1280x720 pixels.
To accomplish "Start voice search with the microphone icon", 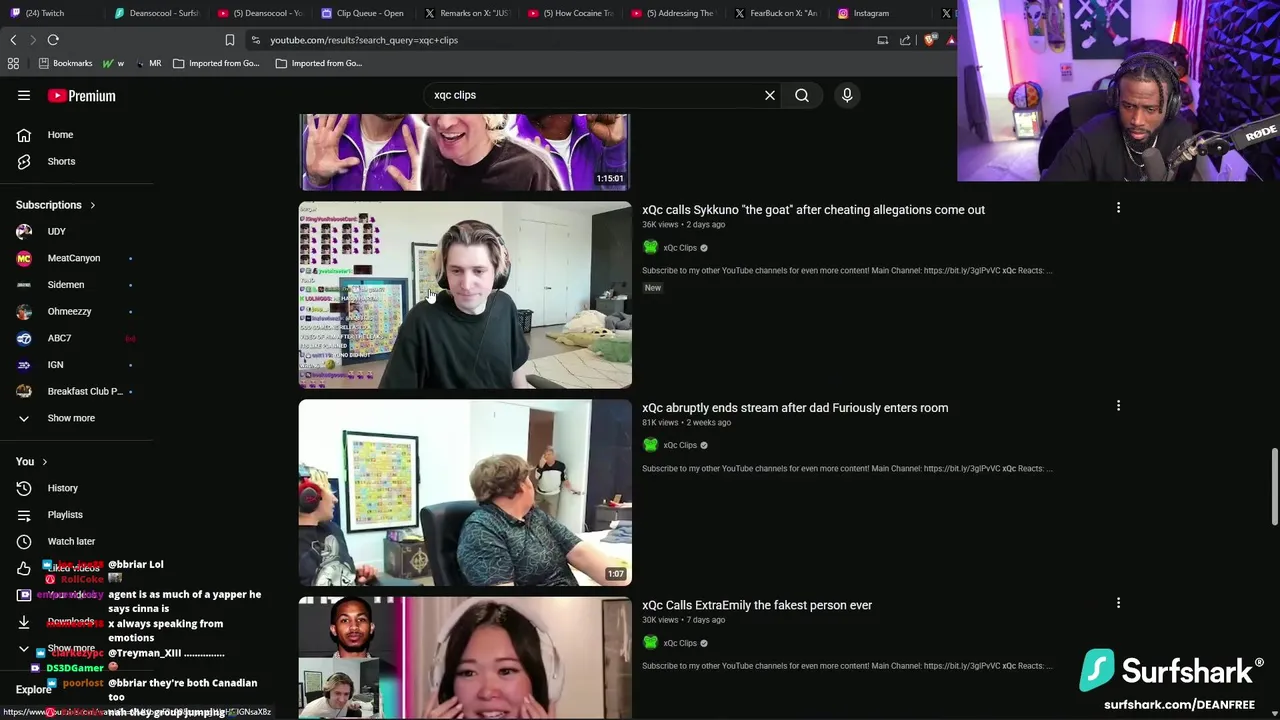I will click(x=847, y=95).
